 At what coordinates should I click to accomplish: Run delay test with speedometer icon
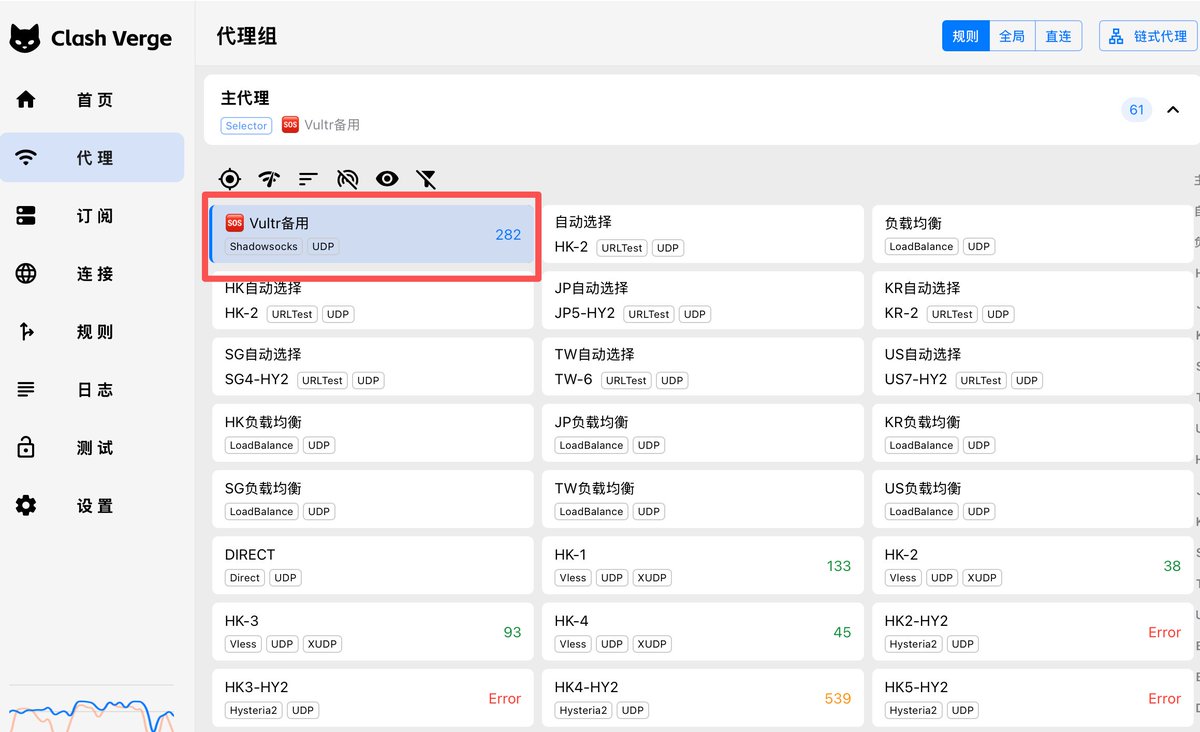pyautogui.click(x=269, y=179)
